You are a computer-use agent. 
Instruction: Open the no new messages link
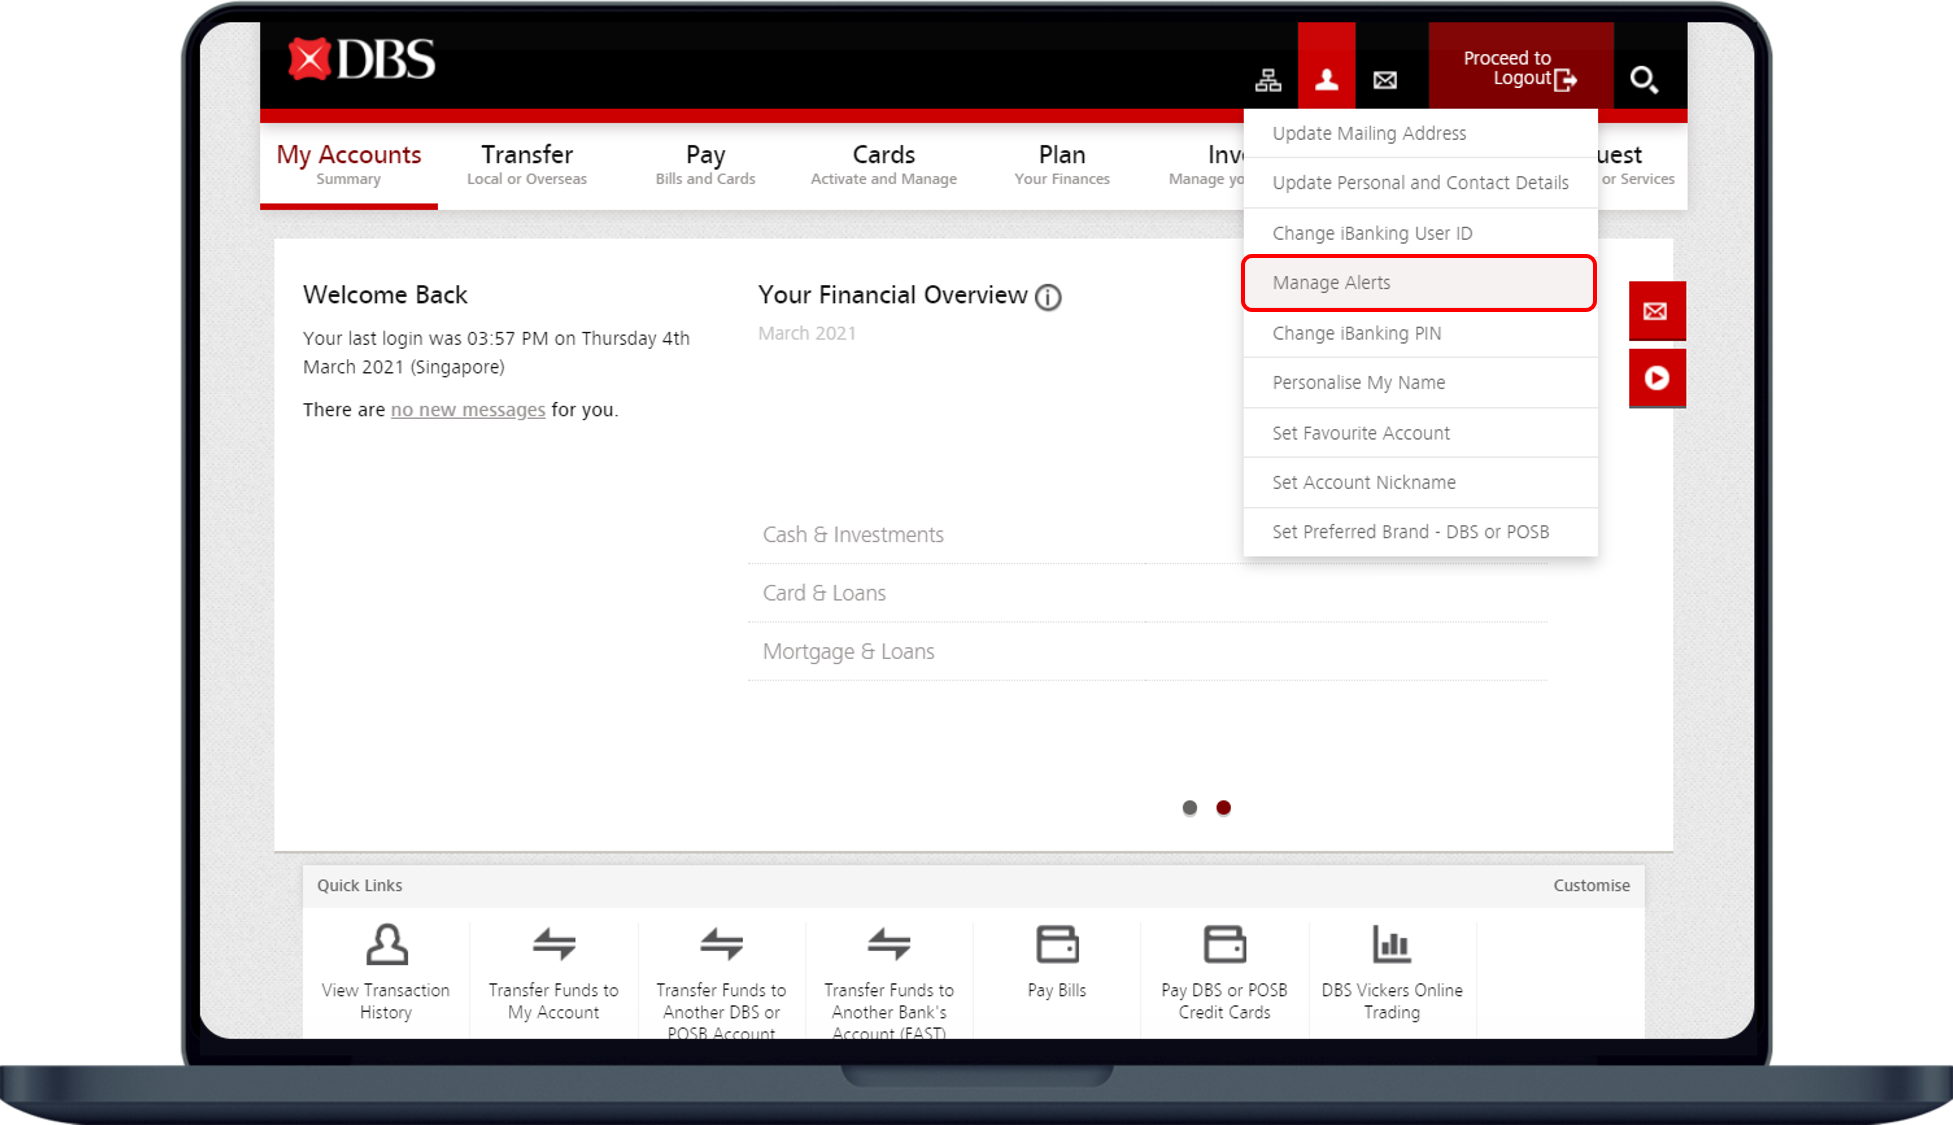[468, 410]
